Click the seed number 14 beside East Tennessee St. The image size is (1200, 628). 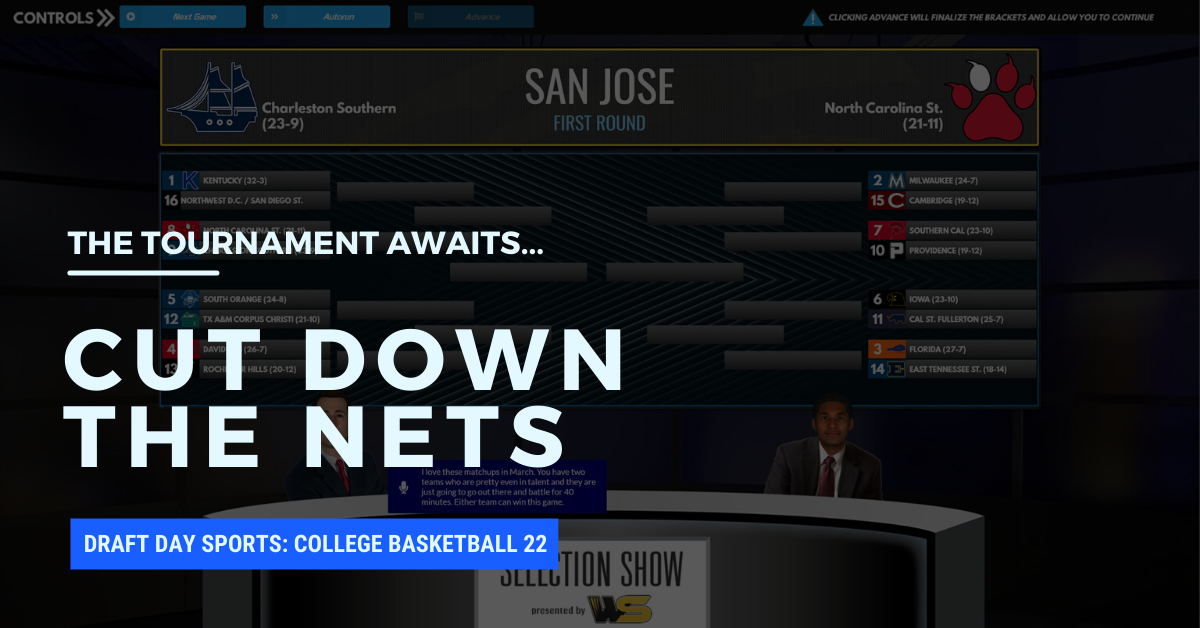(877, 370)
